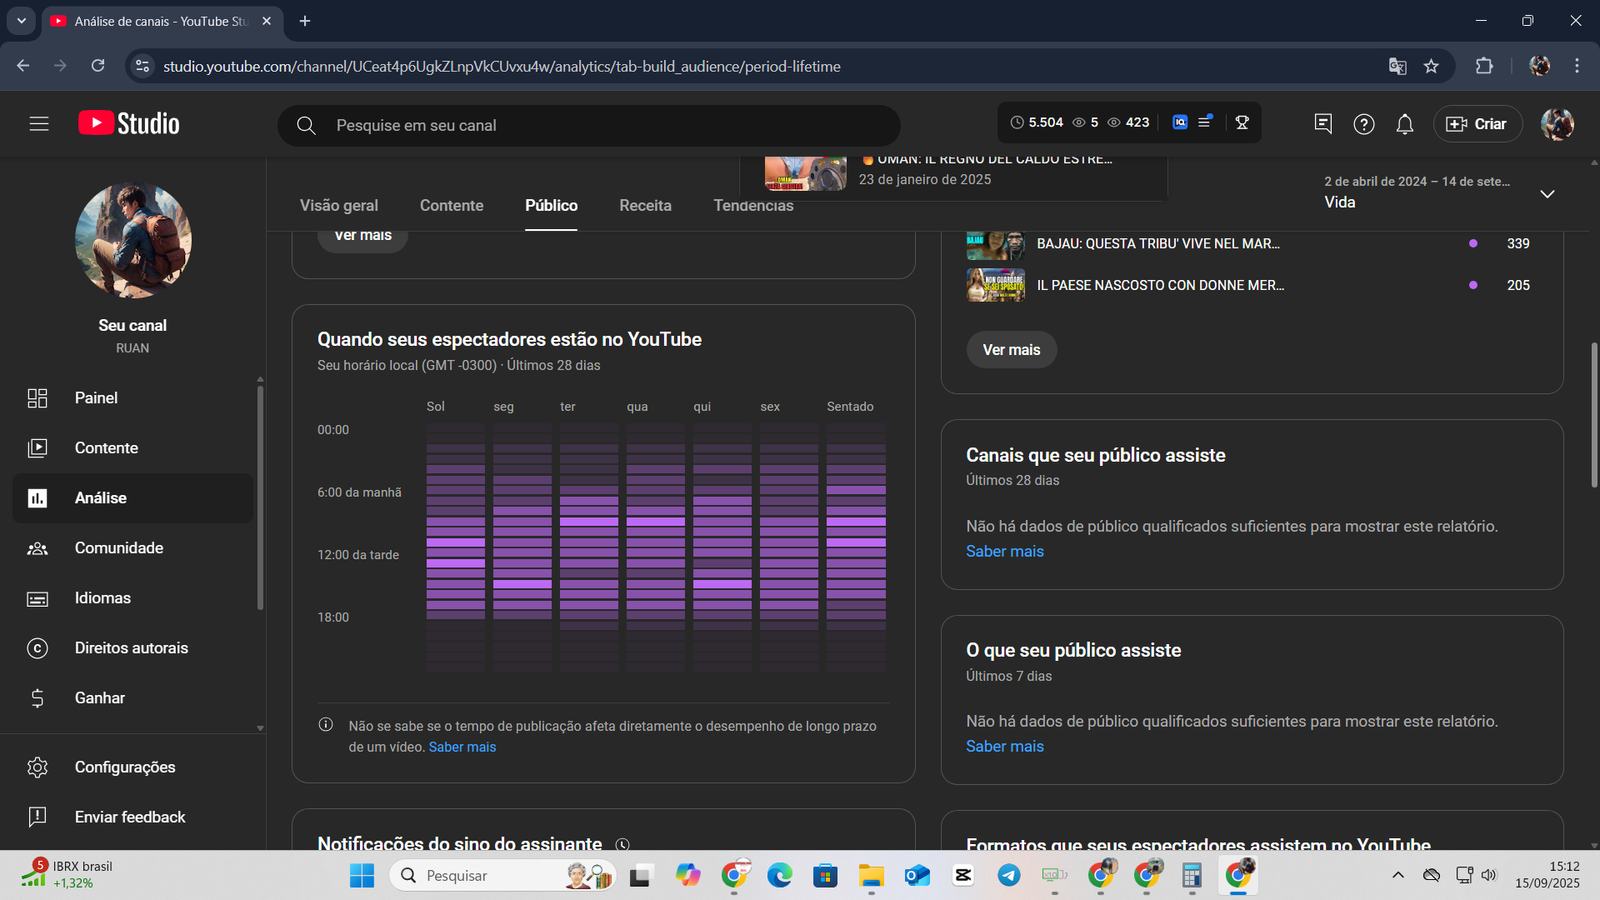
Task: Click the trophy icon in stats bar
Action: 1242,122
